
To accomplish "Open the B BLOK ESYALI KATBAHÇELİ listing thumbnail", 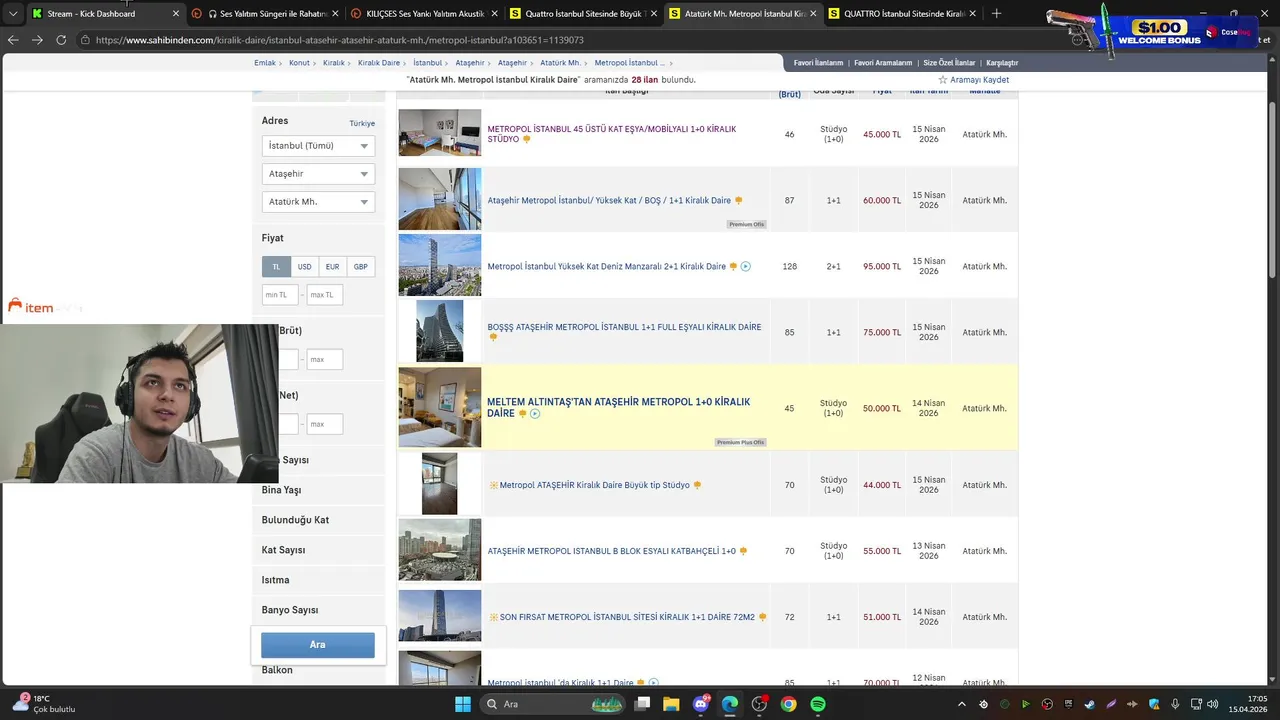I will coord(440,550).
